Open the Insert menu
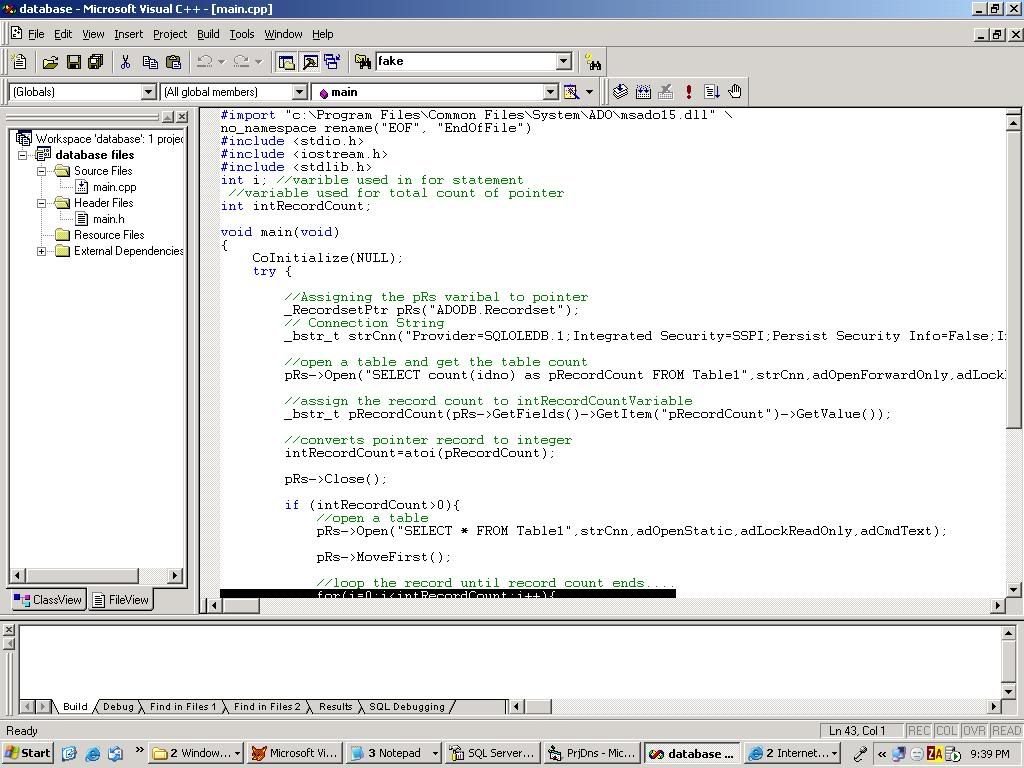Image resolution: width=1024 pixels, height=768 pixels. [128, 34]
